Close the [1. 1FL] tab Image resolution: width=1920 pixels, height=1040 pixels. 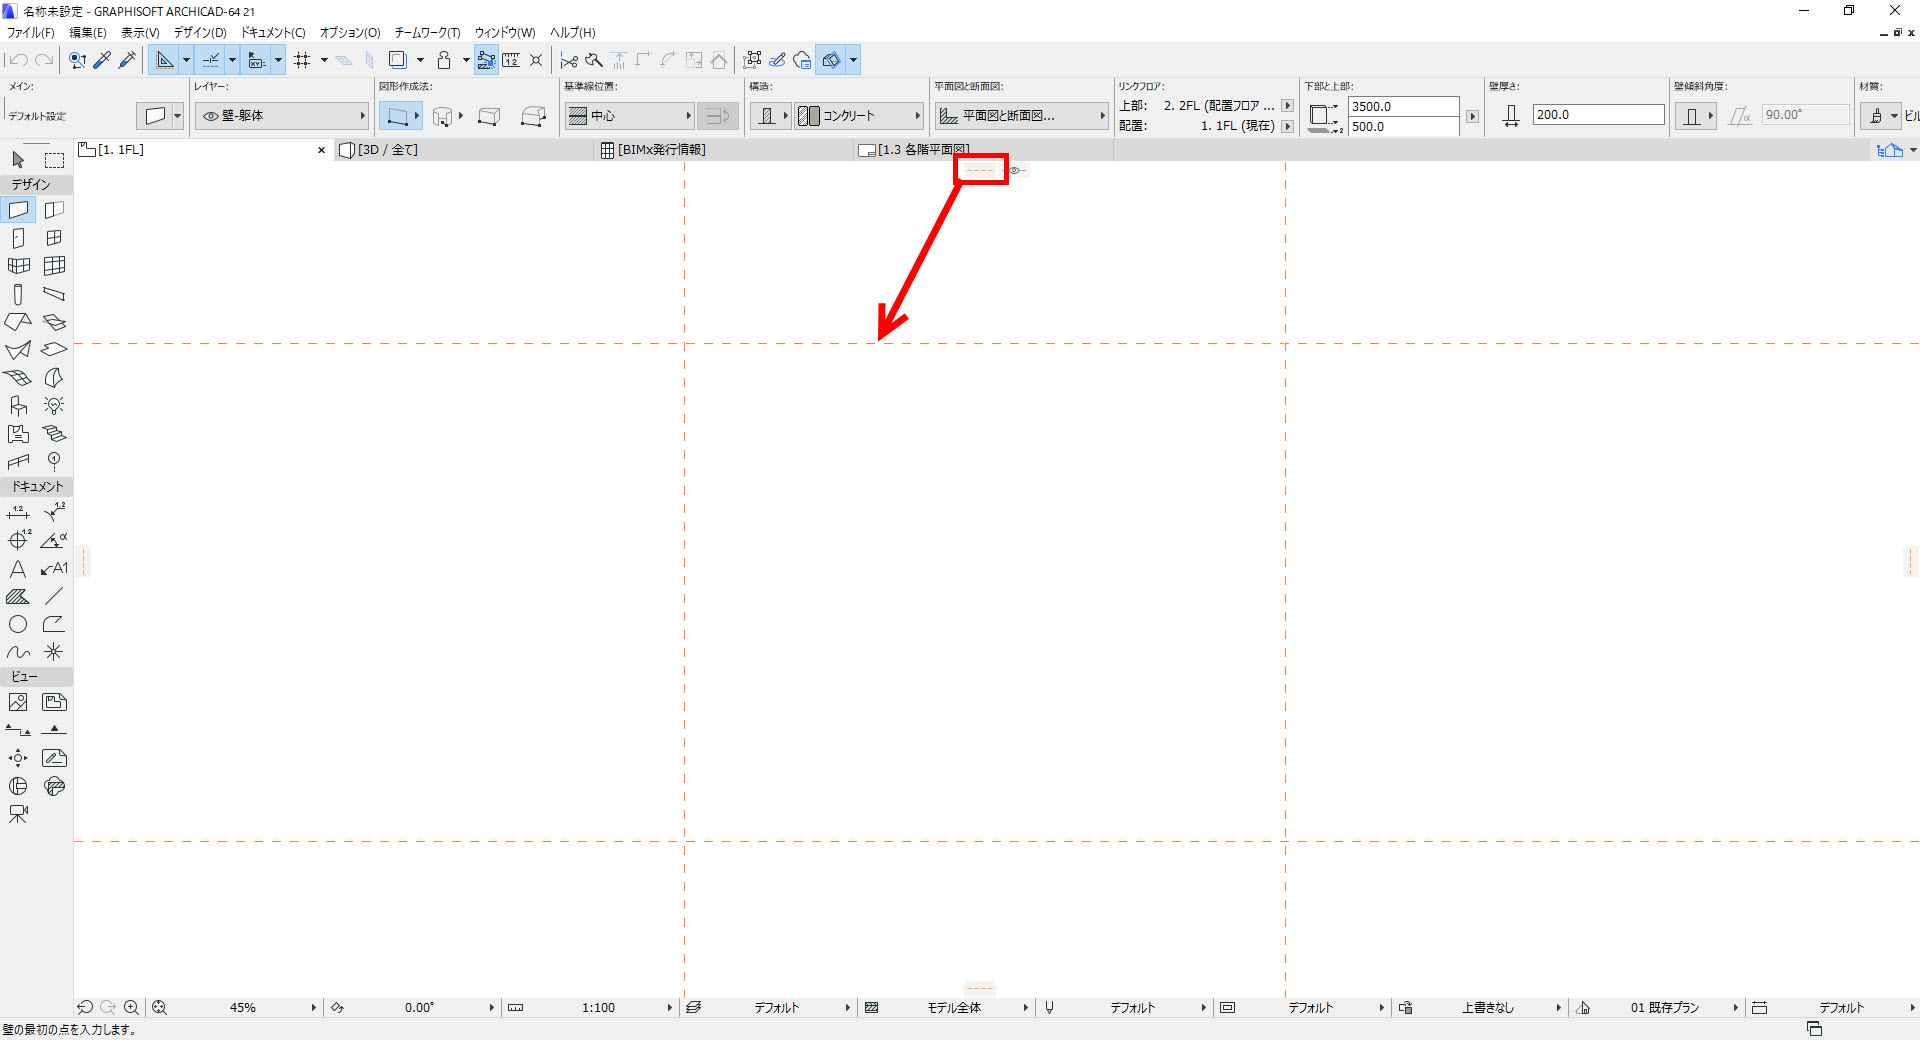point(321,150)
